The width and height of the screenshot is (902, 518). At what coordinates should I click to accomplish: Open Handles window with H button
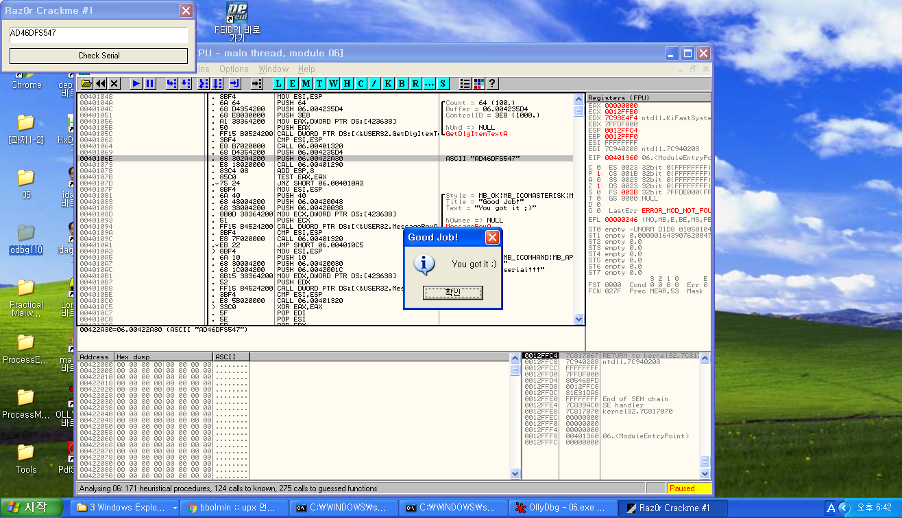click(x=347, y=84)
